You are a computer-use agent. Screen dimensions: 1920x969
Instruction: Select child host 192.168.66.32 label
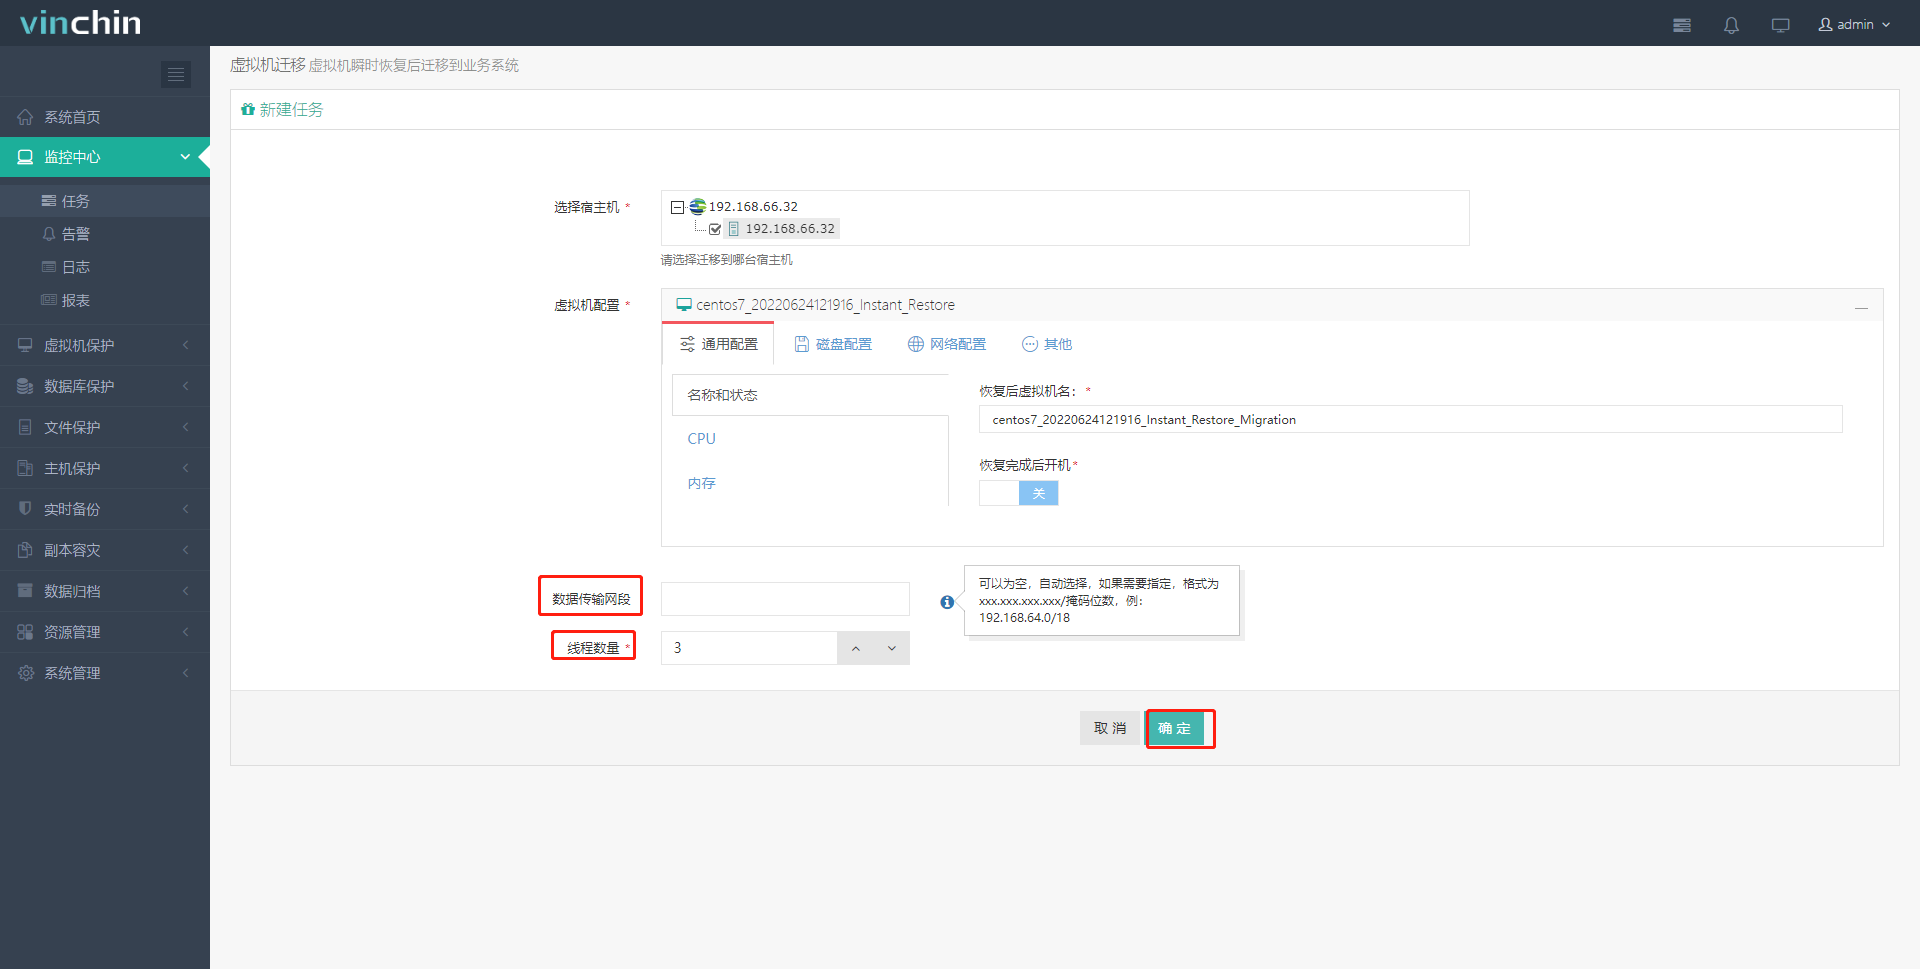pyautogui.click(x=790, y=229)
